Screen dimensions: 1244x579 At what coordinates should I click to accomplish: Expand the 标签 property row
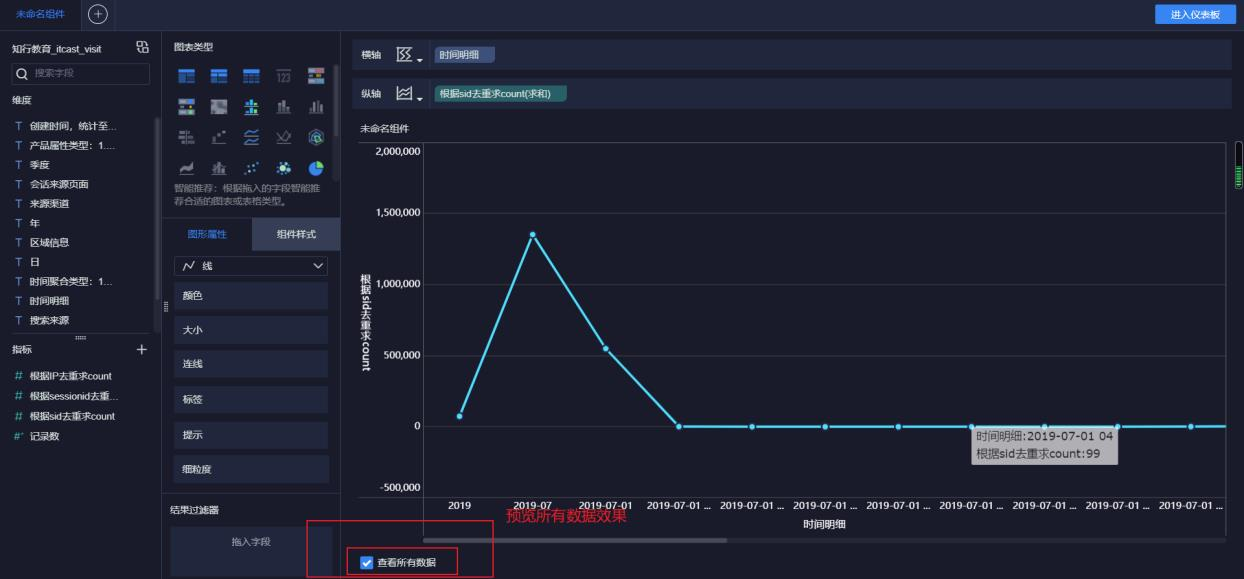[251, 399]
